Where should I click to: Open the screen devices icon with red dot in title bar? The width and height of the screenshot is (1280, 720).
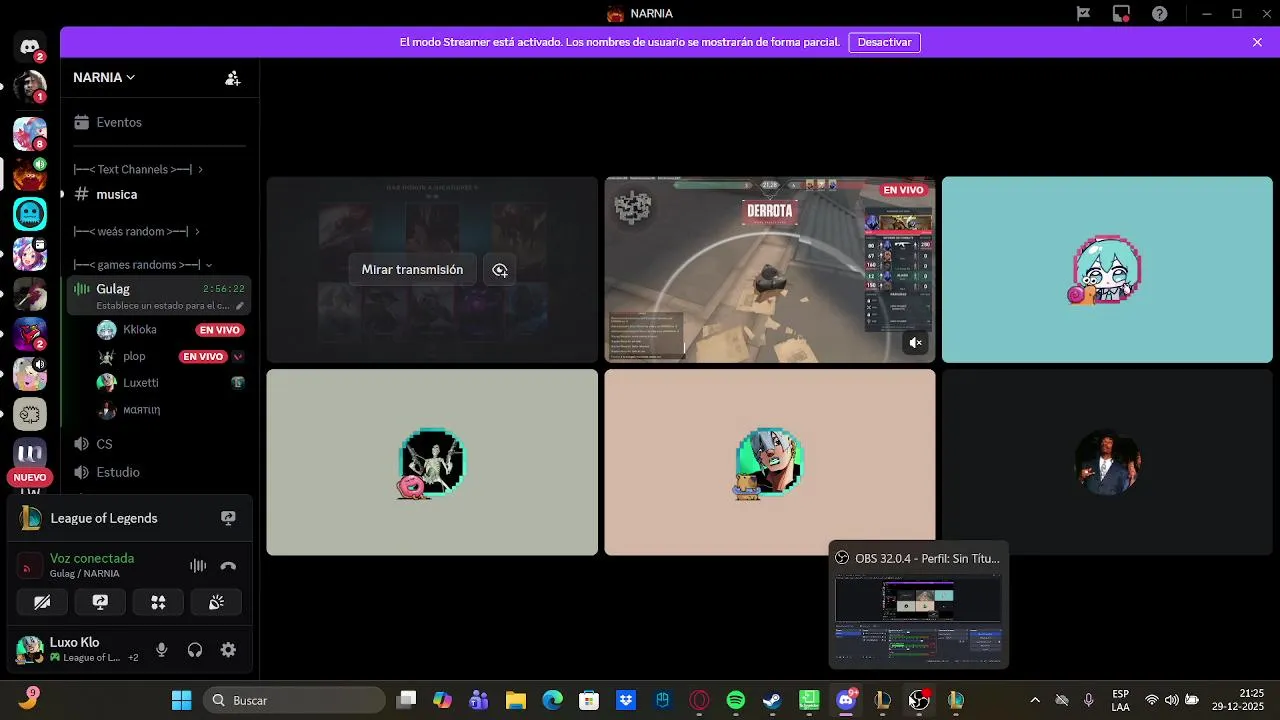[1121, 14]
